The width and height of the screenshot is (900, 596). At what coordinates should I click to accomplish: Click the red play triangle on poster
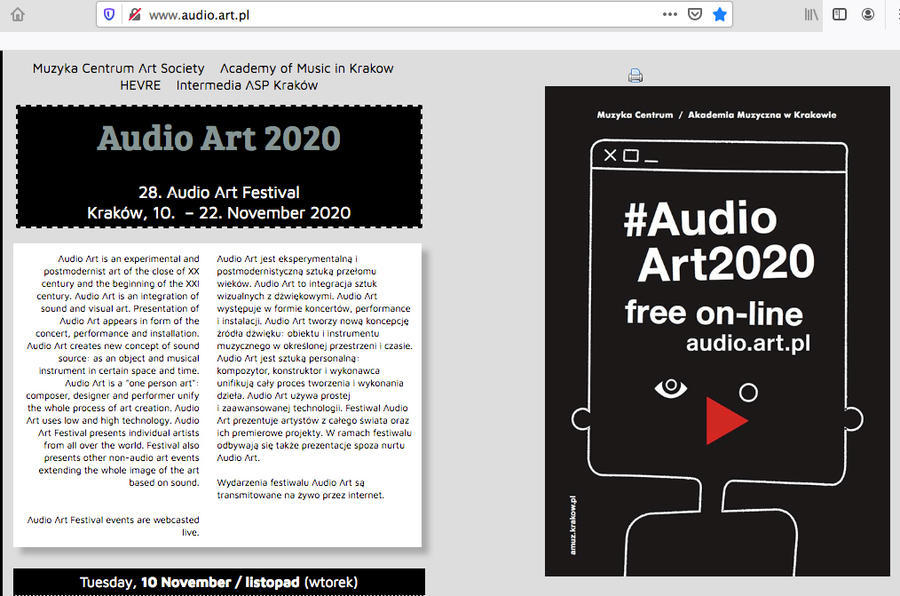point(726,421)
